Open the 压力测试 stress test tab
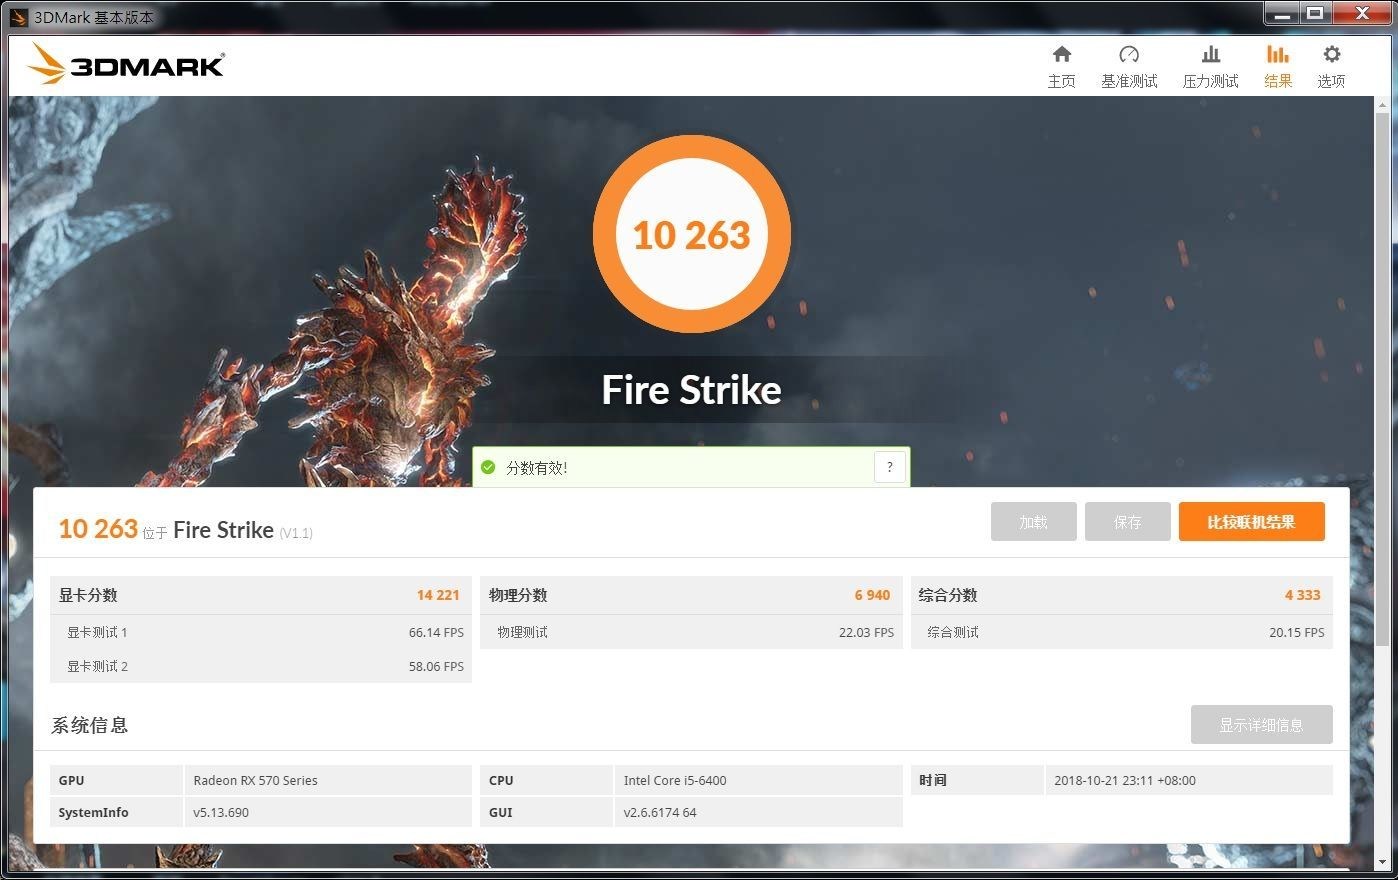Image resolution: width=1398 pixels, height=880 pixels. tap(1210, 67)
